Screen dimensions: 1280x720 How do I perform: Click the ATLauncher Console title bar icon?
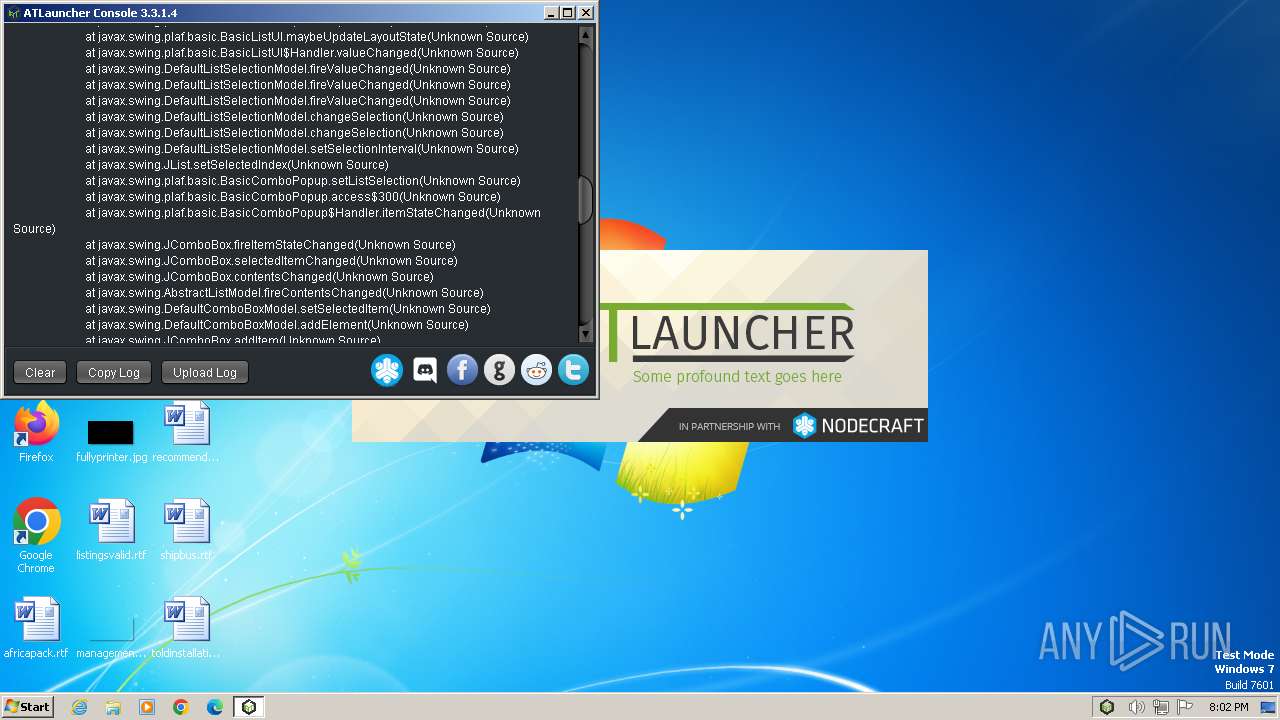[x=13, y=13]
